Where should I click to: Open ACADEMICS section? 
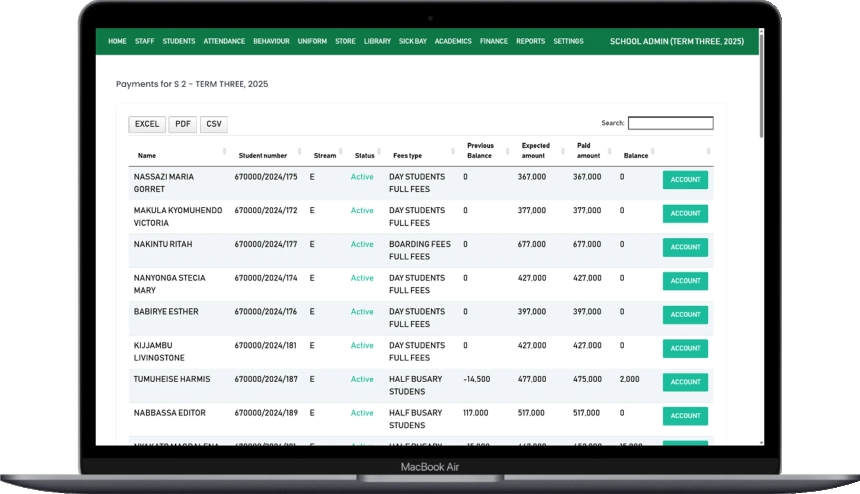click(x=453, y=41)
